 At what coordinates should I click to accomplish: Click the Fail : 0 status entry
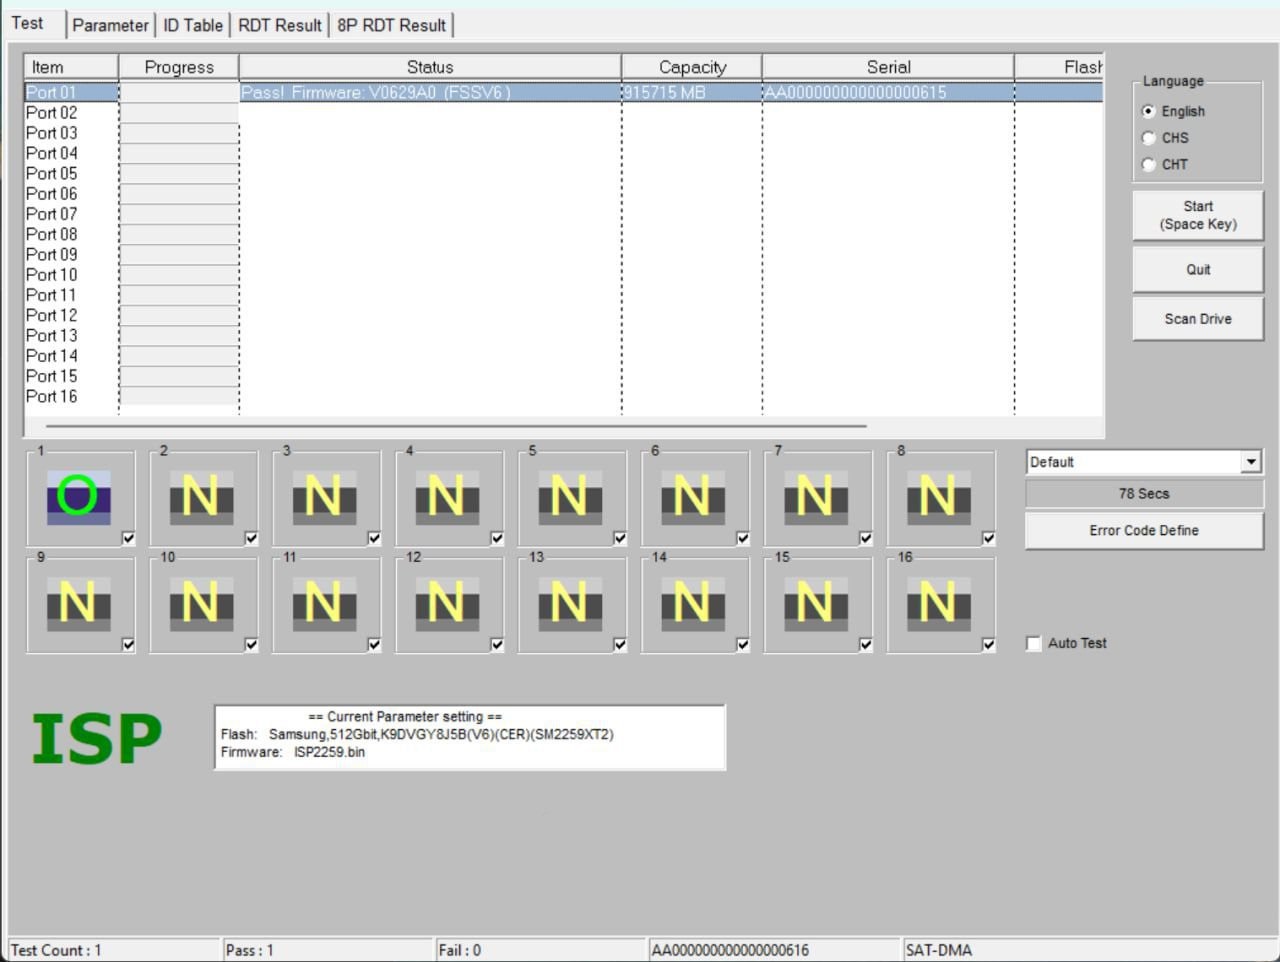click(541, 950)
